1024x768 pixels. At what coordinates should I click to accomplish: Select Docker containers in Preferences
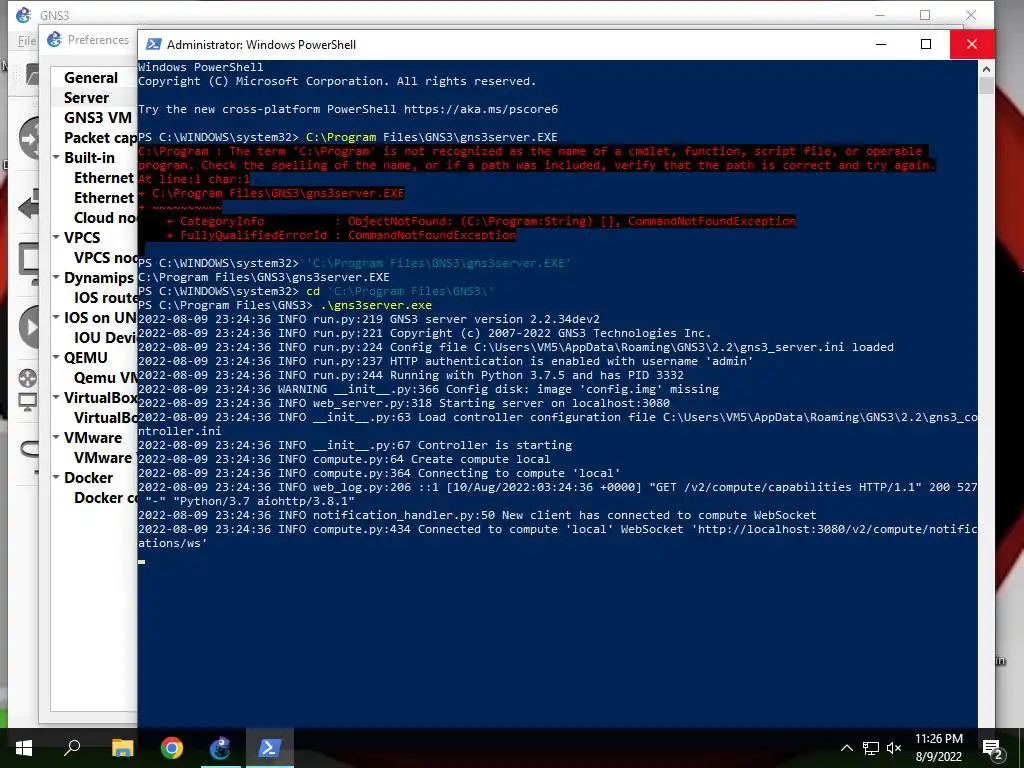pos(106,498)
